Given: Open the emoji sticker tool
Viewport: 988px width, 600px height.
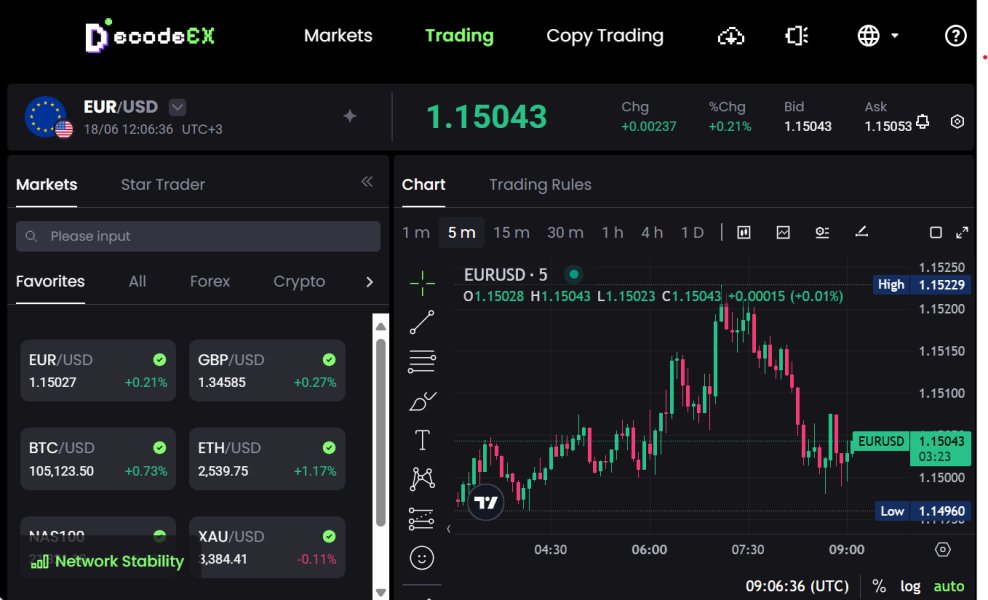Looking at the screenshot, I should (422, 557).
